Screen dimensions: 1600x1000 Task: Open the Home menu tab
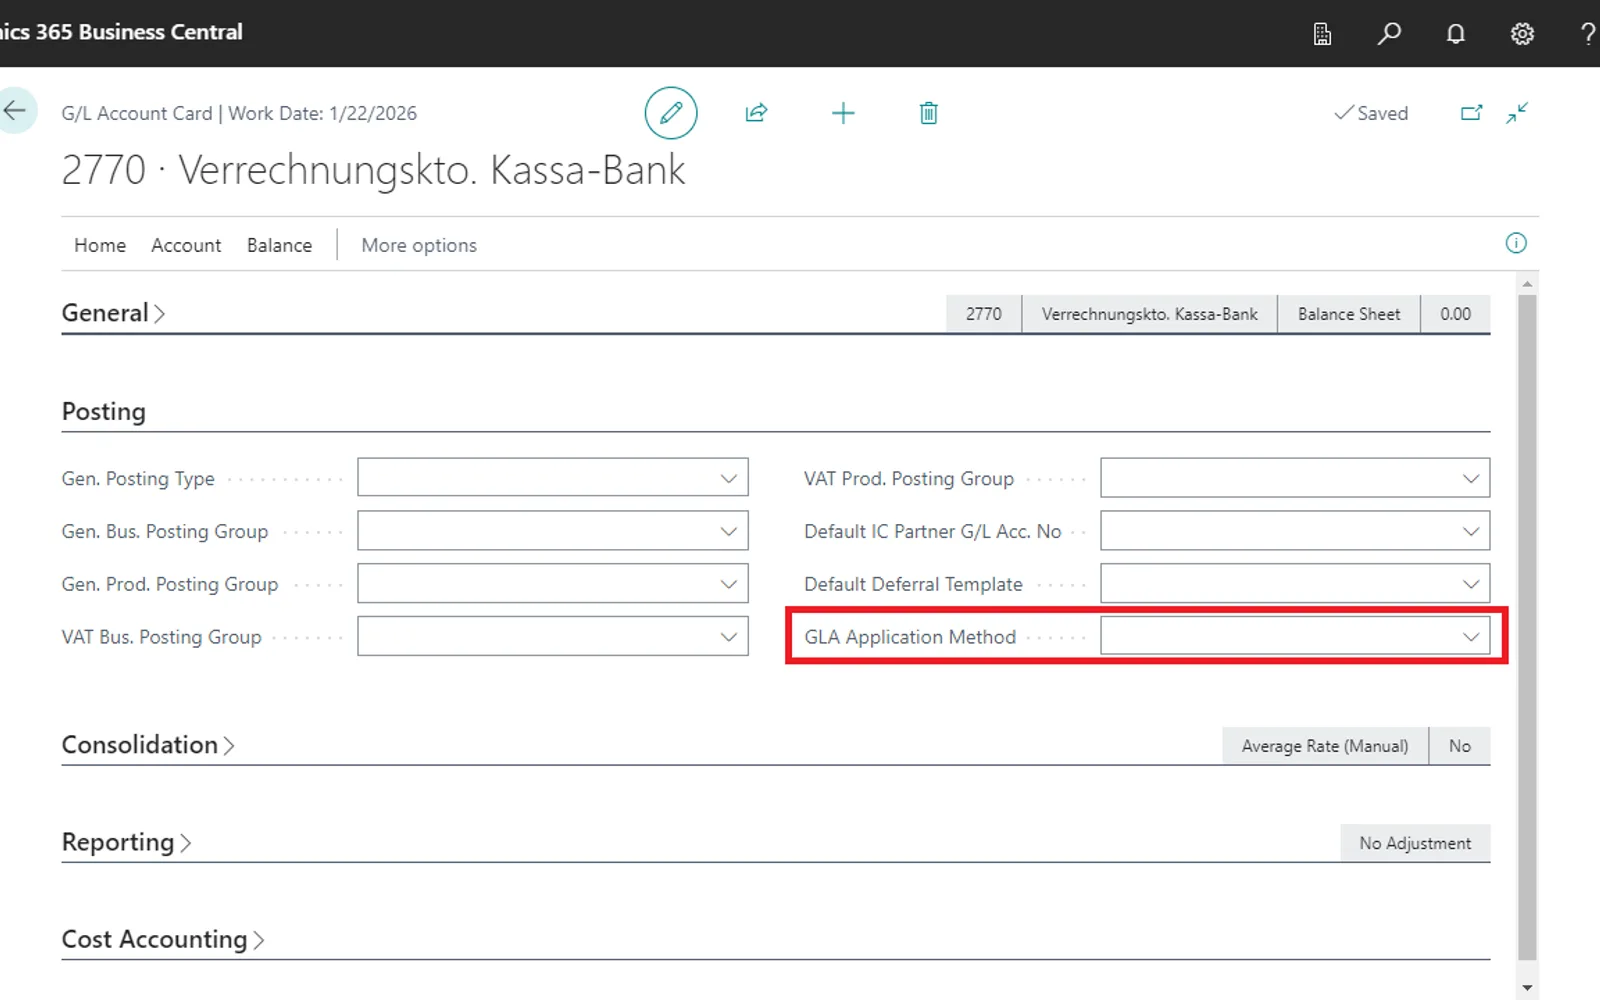[100, 245]
